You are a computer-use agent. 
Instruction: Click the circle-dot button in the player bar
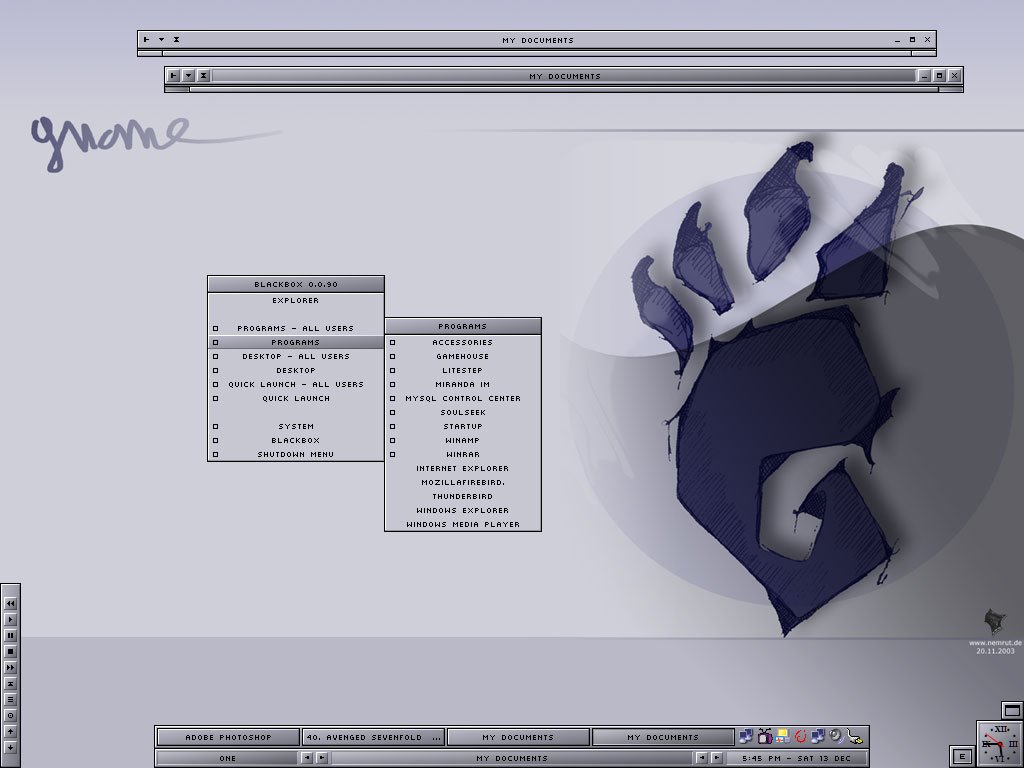pyautogui.click(x=10, y=715)
